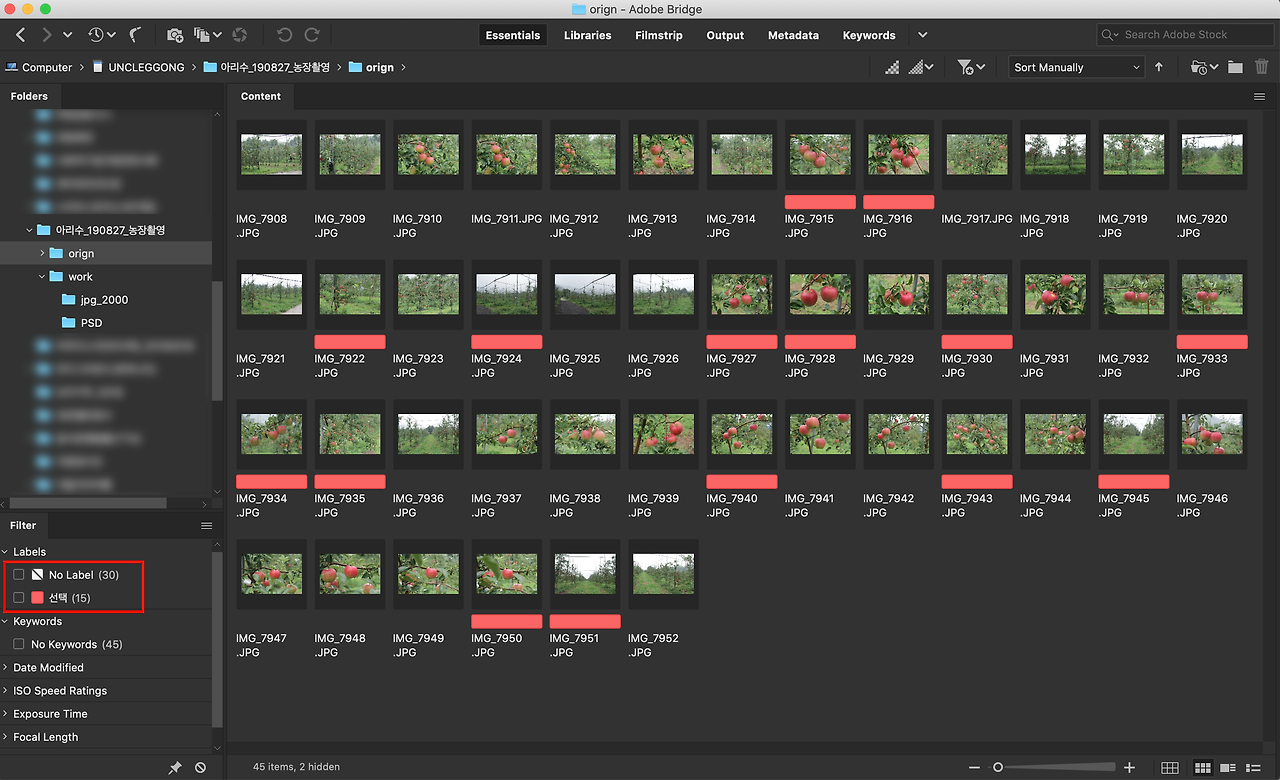Click orign in the path bar
Screen dimensions: 1280x780
(380, 68)
